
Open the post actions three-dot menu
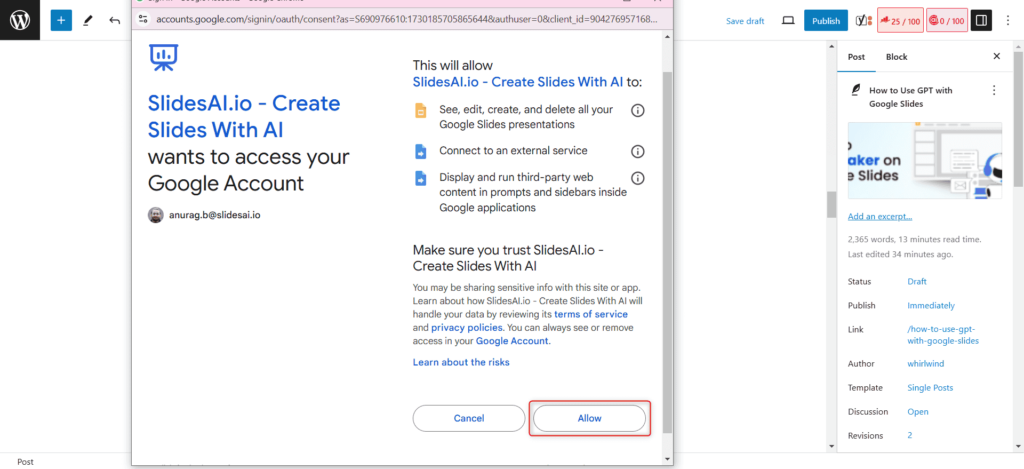993,90
